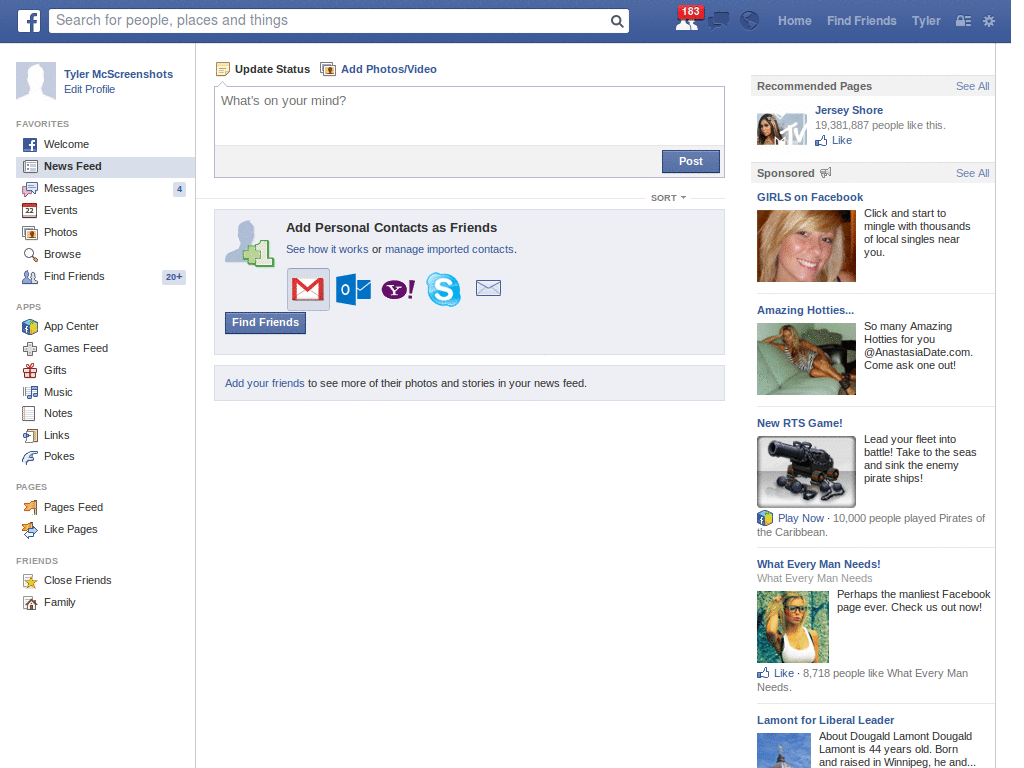Select Update Status tab
The image size is (1024, 768).
pos(263,69)
